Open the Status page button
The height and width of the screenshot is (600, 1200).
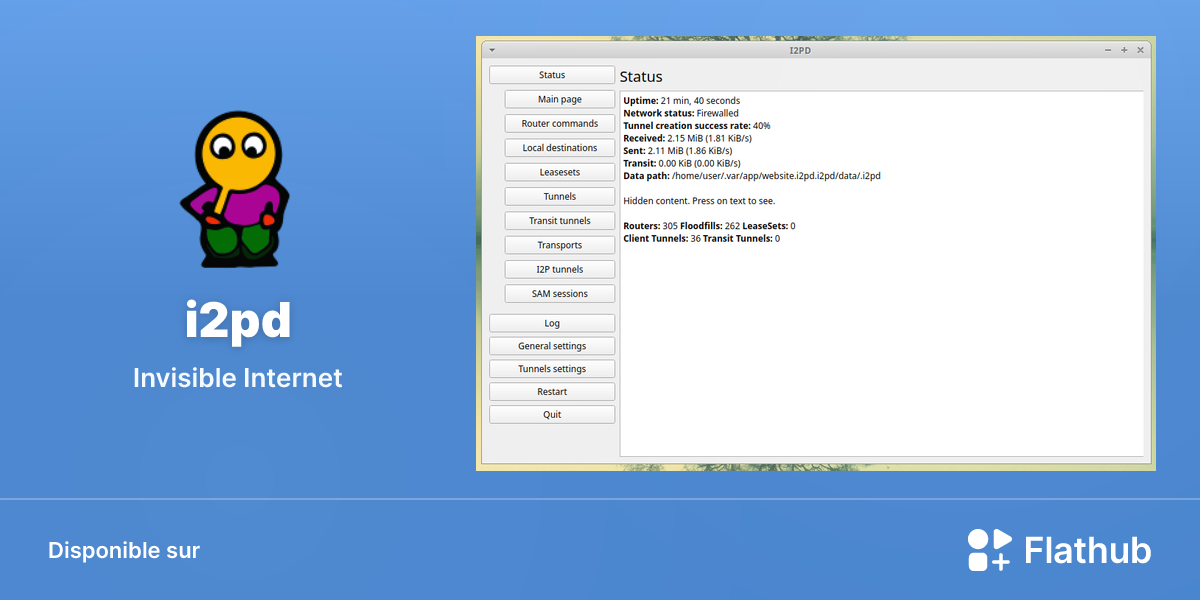pos(552,75)
